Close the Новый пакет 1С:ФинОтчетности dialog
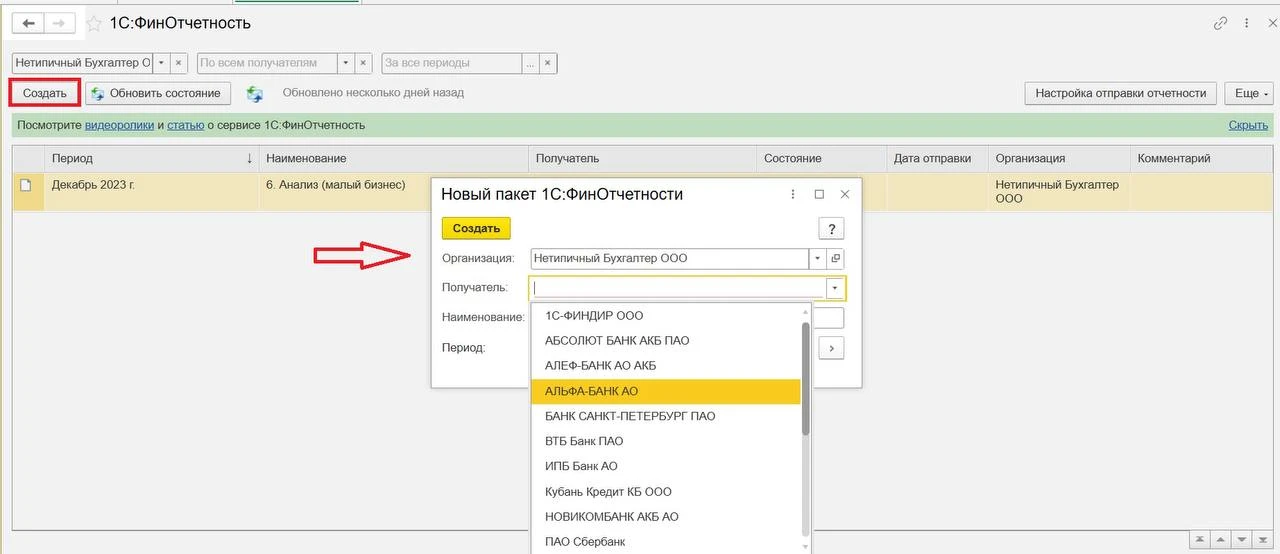Image resolution: width=1280 pixels, height=554 pixels. [x=845, y=194]
